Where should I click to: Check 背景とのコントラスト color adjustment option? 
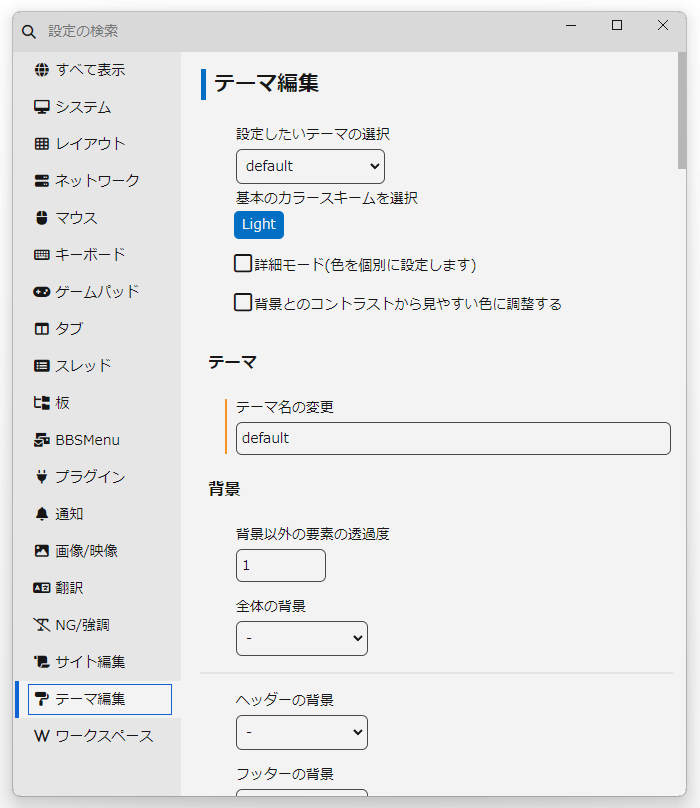[243, 302]
